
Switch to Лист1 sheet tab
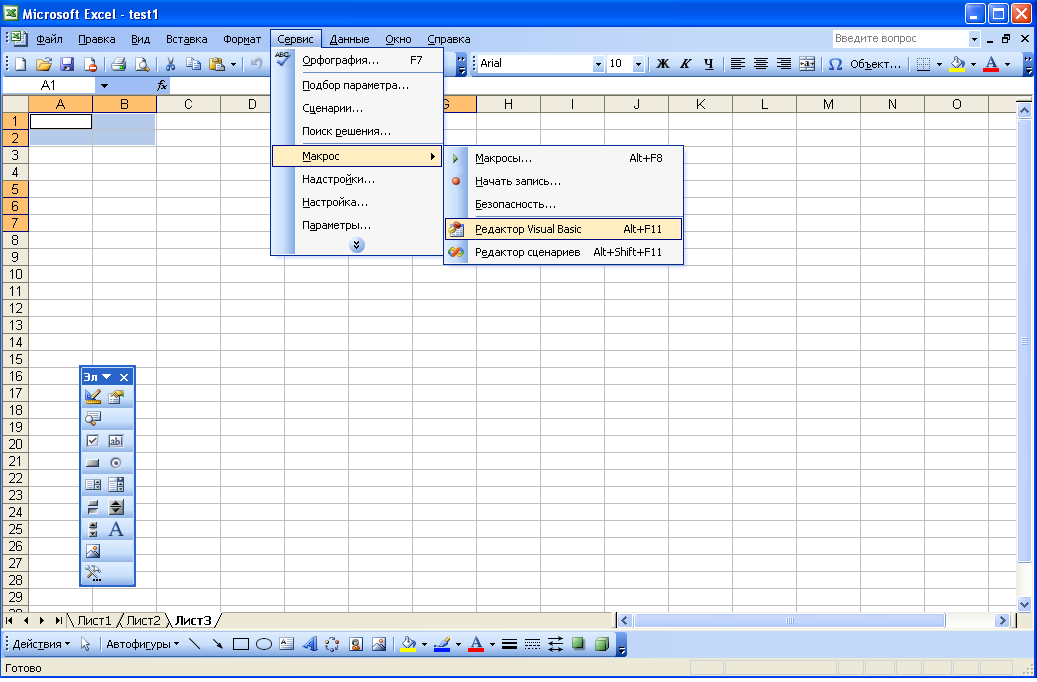click(95, 620)
